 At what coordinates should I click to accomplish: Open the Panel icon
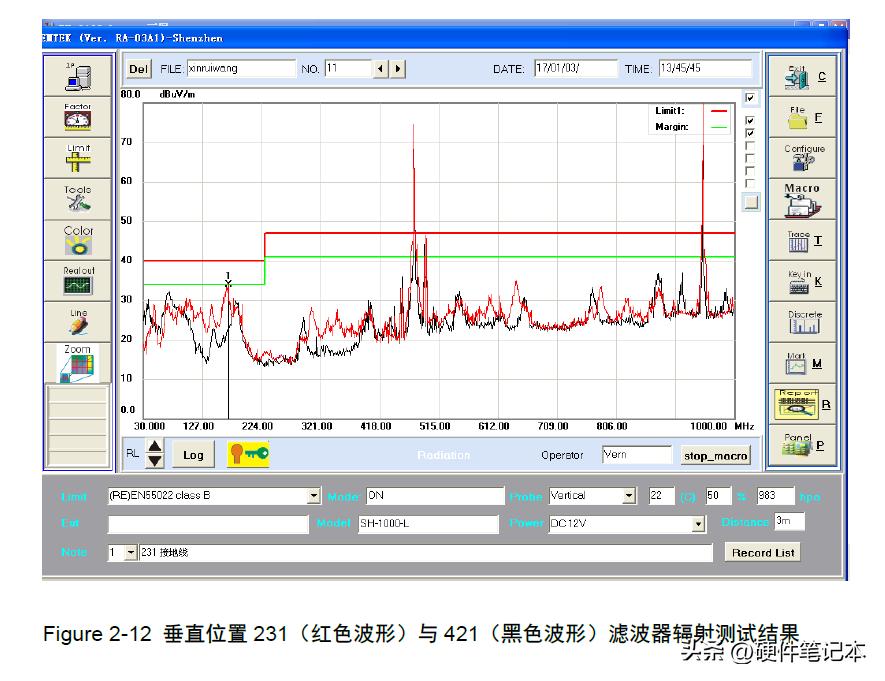coord(802,445)
